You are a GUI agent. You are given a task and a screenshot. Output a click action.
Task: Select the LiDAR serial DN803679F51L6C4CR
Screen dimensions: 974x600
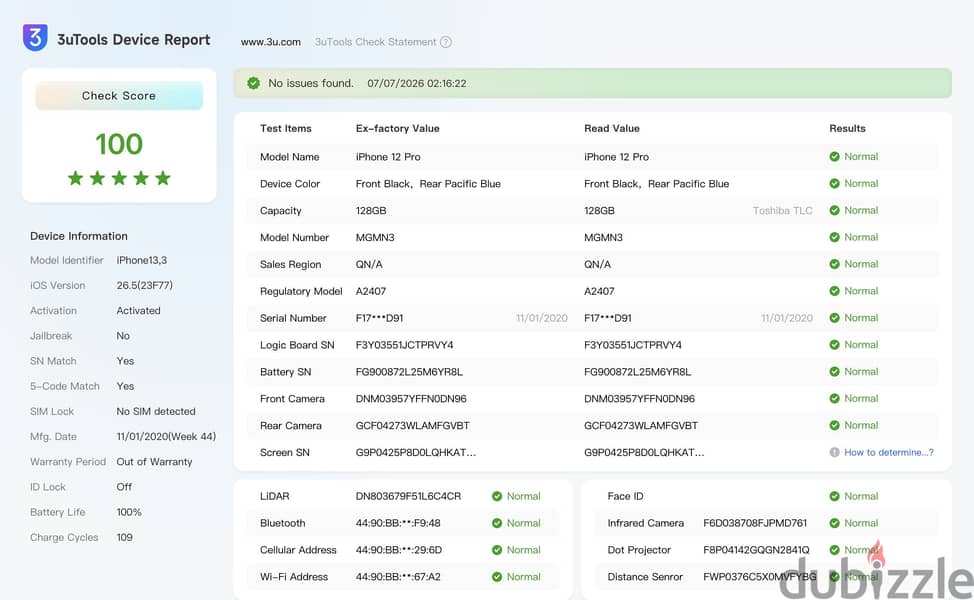point(408,496)
